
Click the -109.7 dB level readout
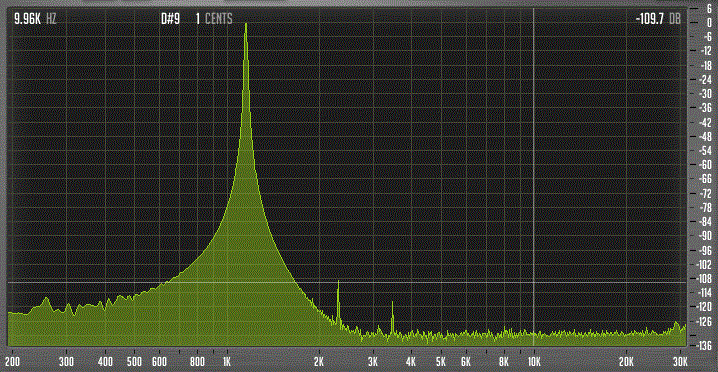coord(658,19)
